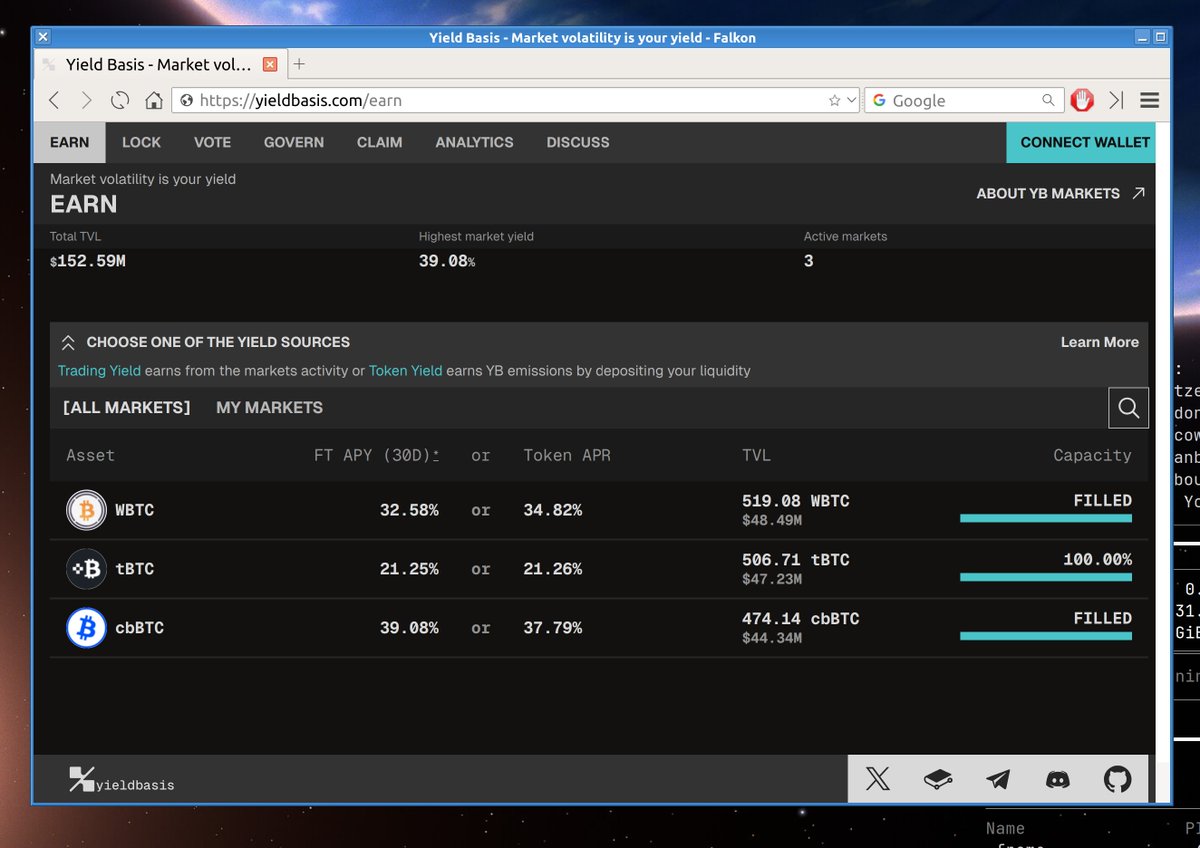Select the Yield Basis browser tab
The width and height of the screenshot is (1200, 848).
point(160,64)
